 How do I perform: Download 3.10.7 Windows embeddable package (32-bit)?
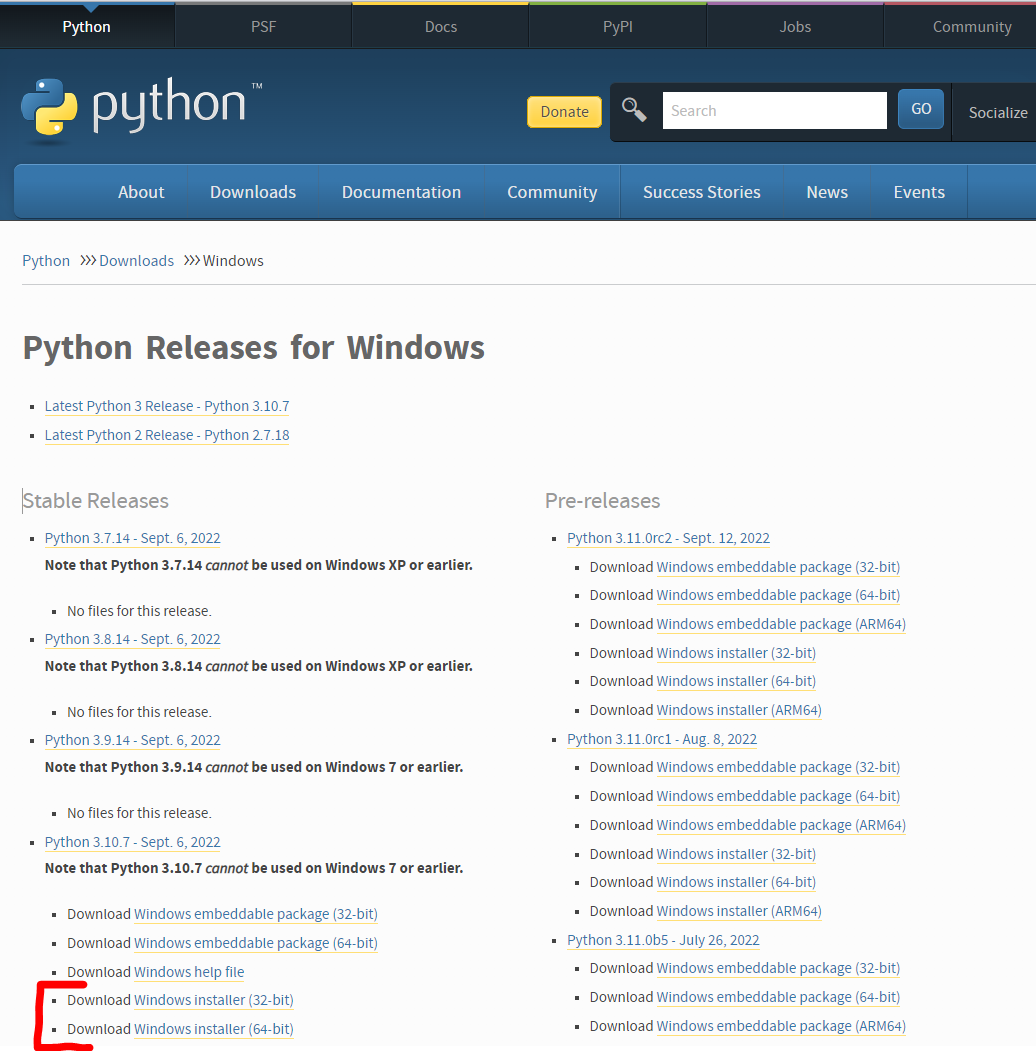(x=256, y=914)
